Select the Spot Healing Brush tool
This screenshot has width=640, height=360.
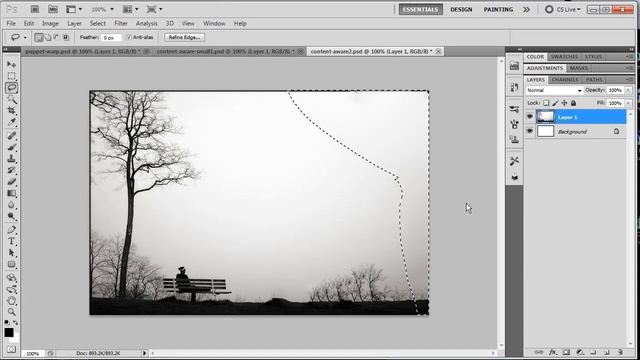(11, 136)
